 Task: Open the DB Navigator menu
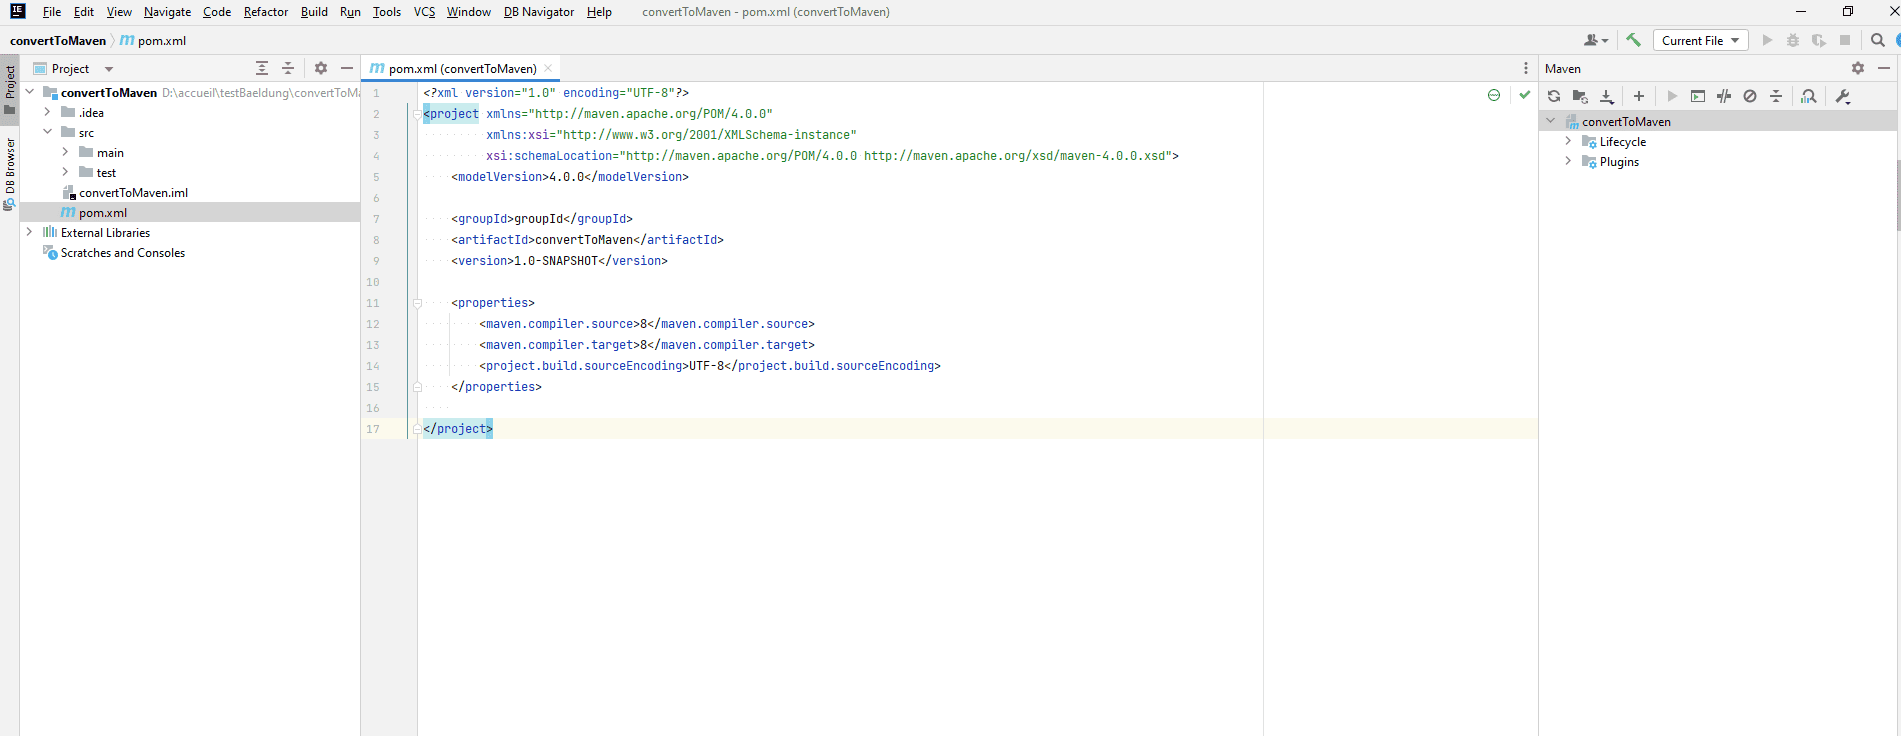tap(539, 12)
